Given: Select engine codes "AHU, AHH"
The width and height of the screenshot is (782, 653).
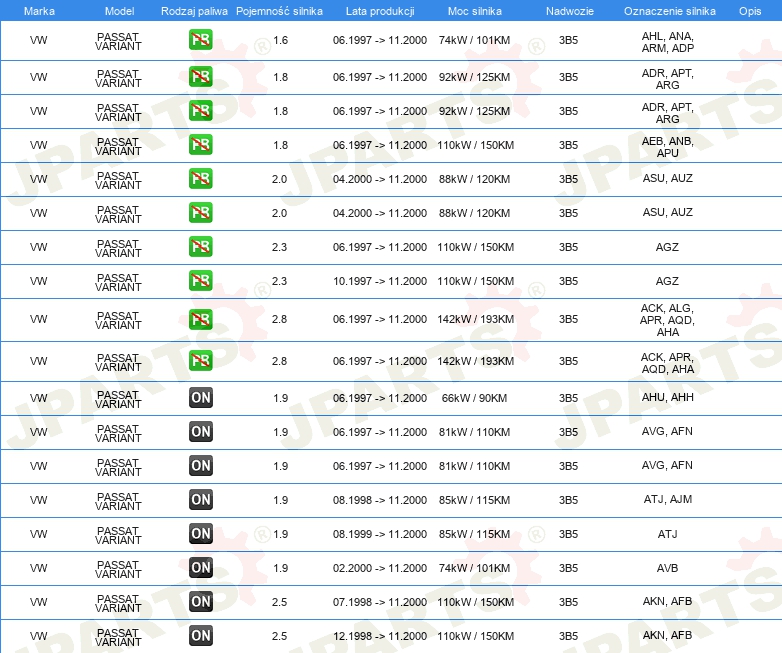Looking at the screenshot, I should coord(667,397).
